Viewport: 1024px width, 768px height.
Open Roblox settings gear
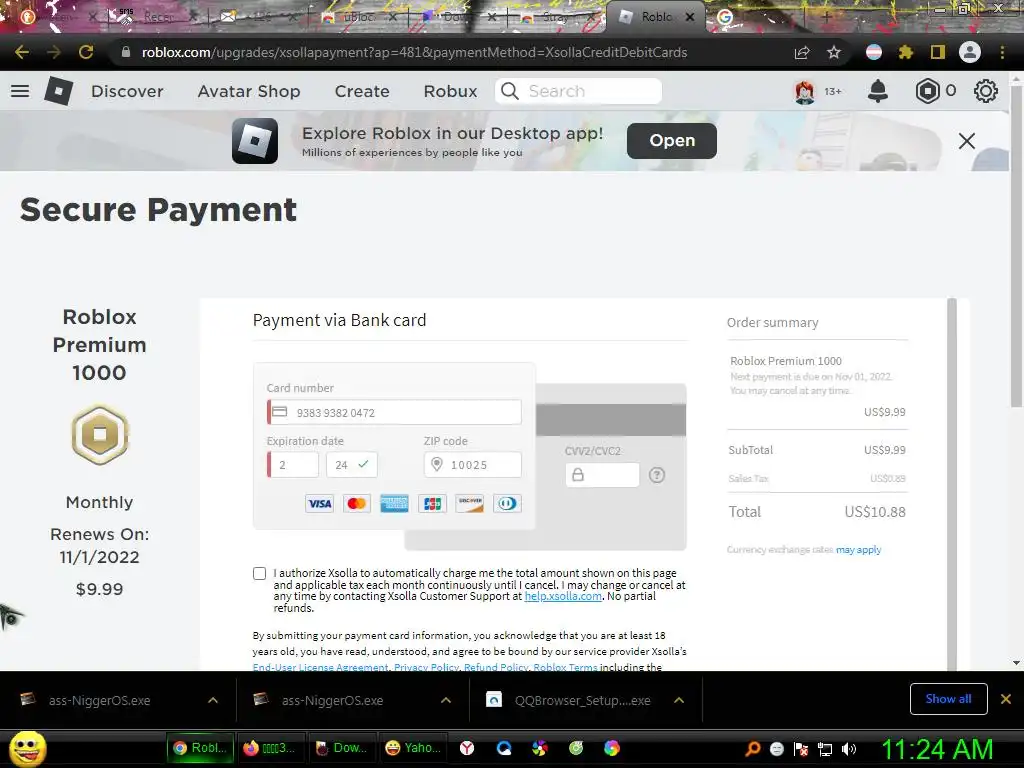(x=985, y=91)
